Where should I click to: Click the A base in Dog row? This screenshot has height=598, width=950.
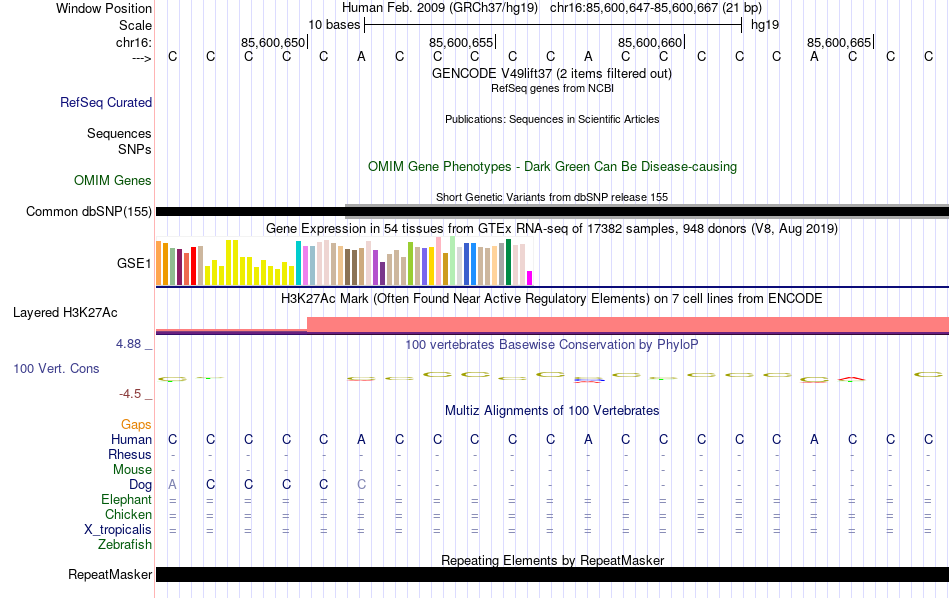pos(173,485)
